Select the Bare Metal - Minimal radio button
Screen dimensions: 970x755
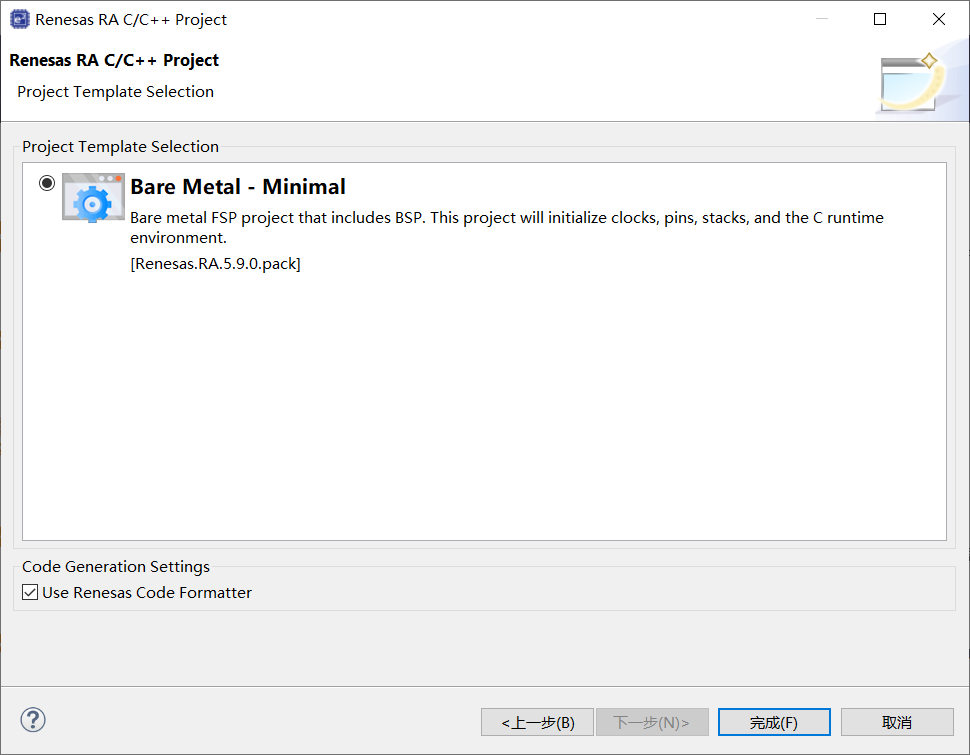(47, 183)
